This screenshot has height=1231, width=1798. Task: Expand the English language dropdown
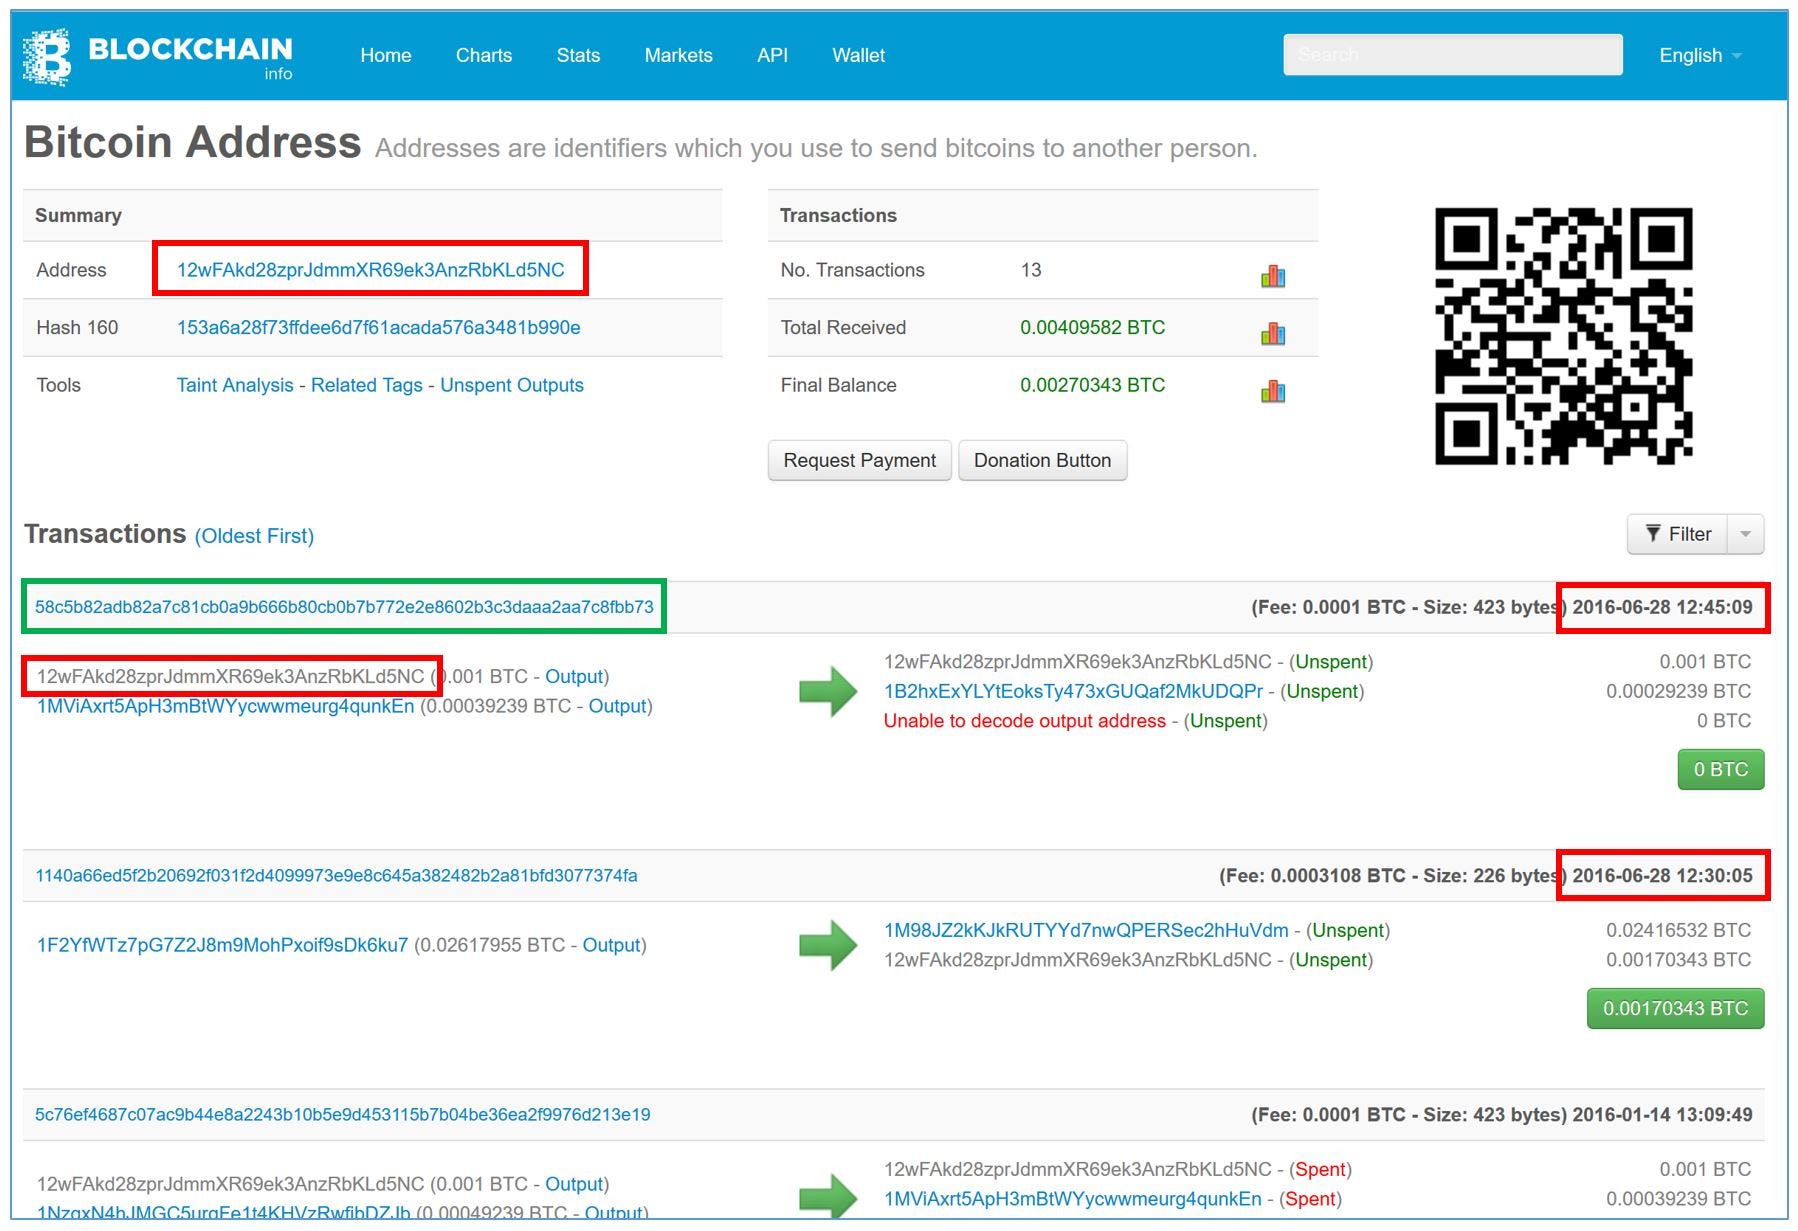click(x=1699, y=55)
